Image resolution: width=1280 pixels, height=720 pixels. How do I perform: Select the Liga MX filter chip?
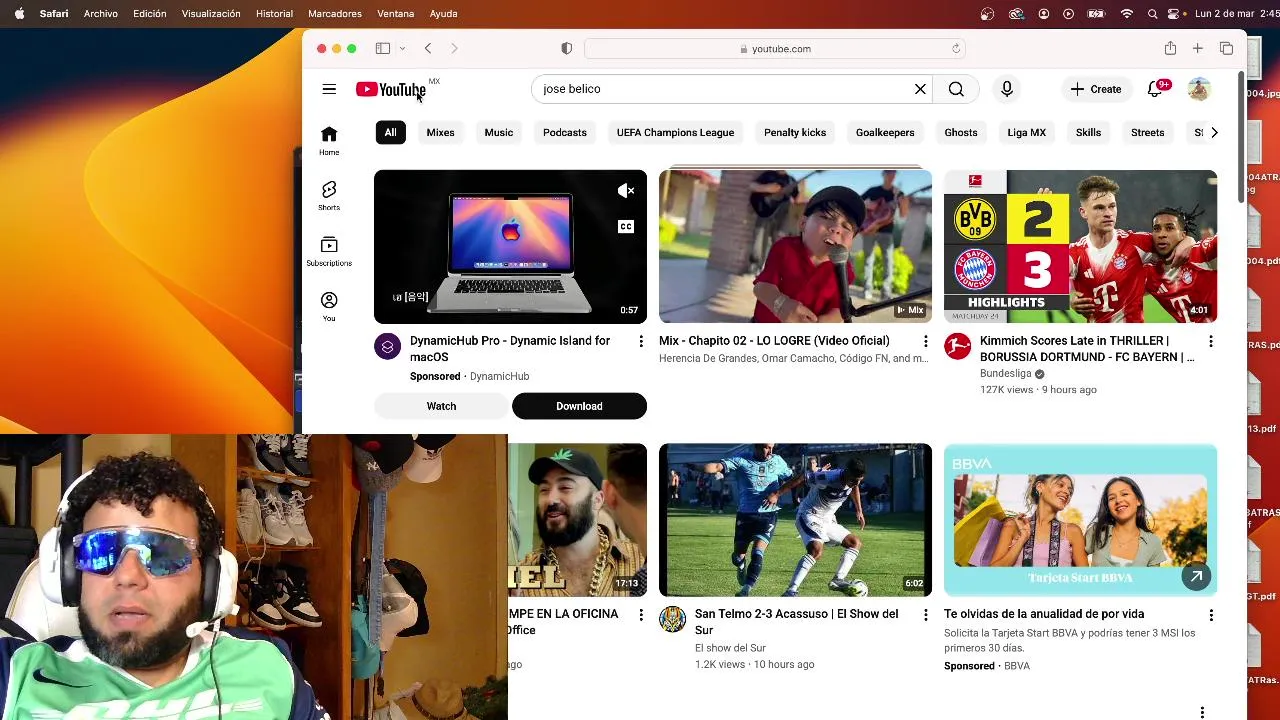coord(1027,132)
